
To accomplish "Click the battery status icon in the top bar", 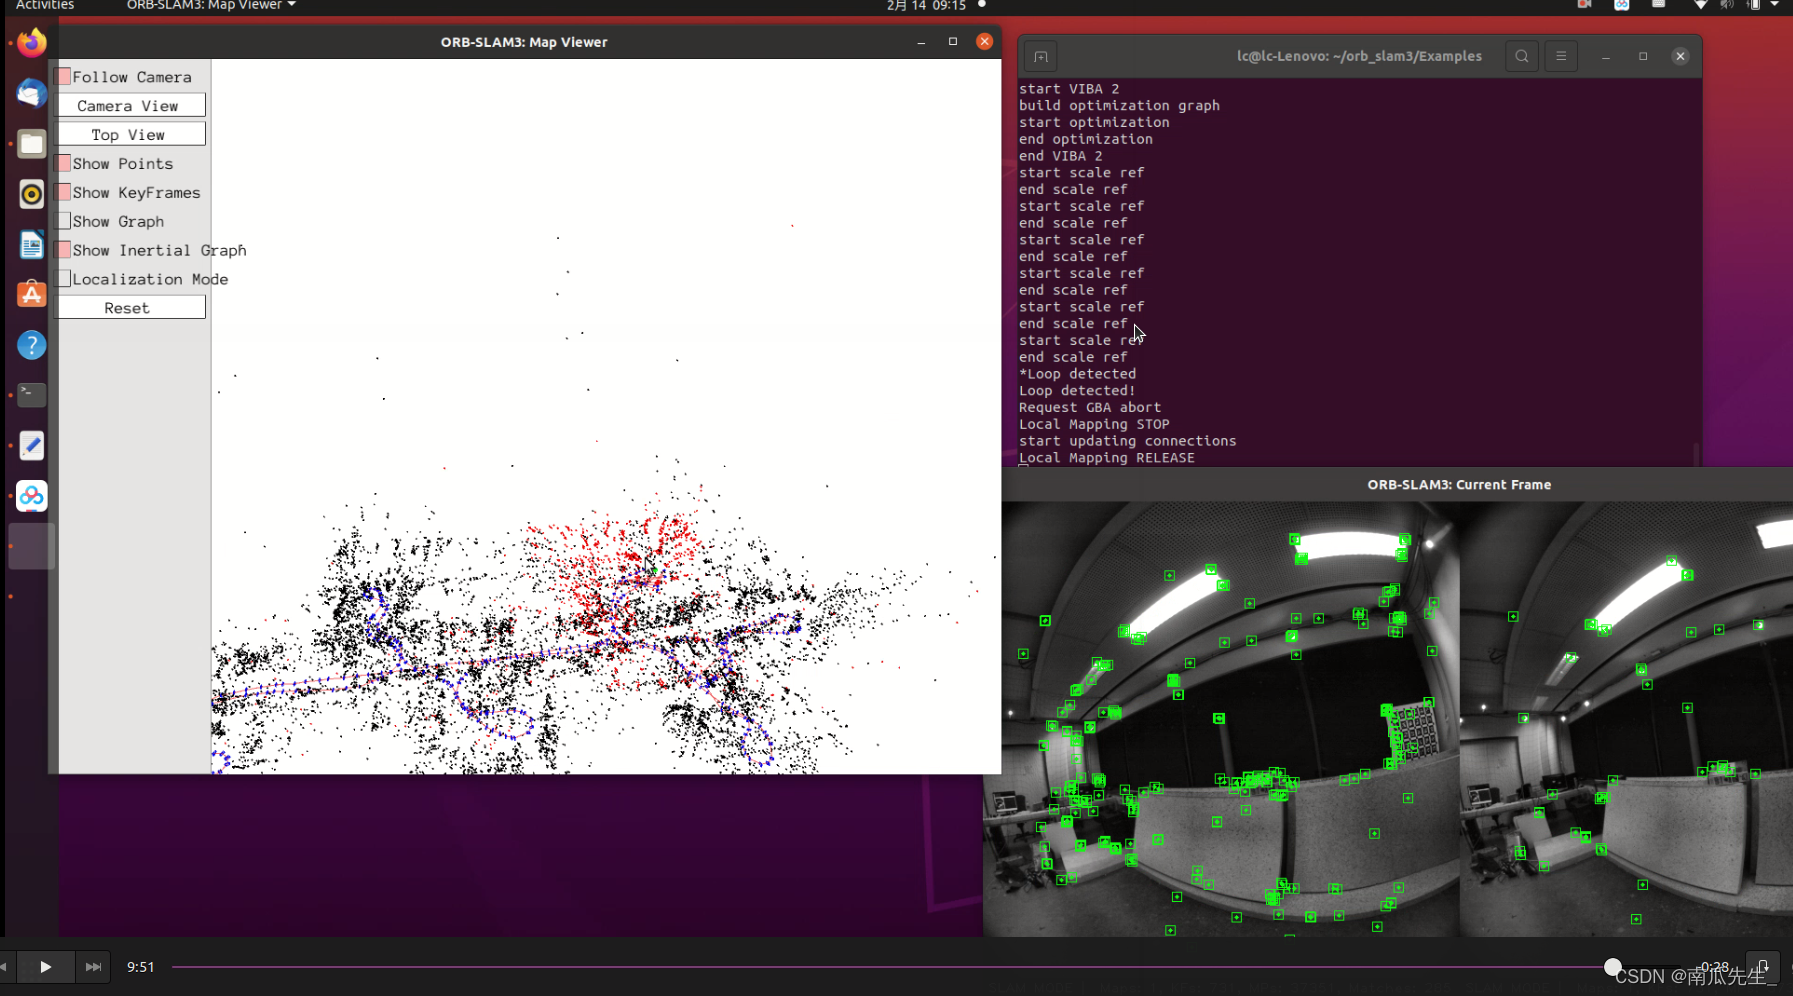I will 1753,5.
